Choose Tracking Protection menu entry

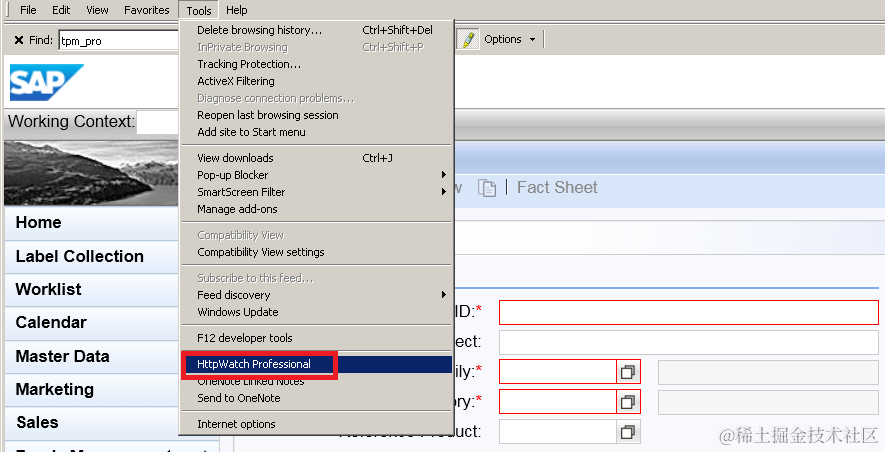317,64
